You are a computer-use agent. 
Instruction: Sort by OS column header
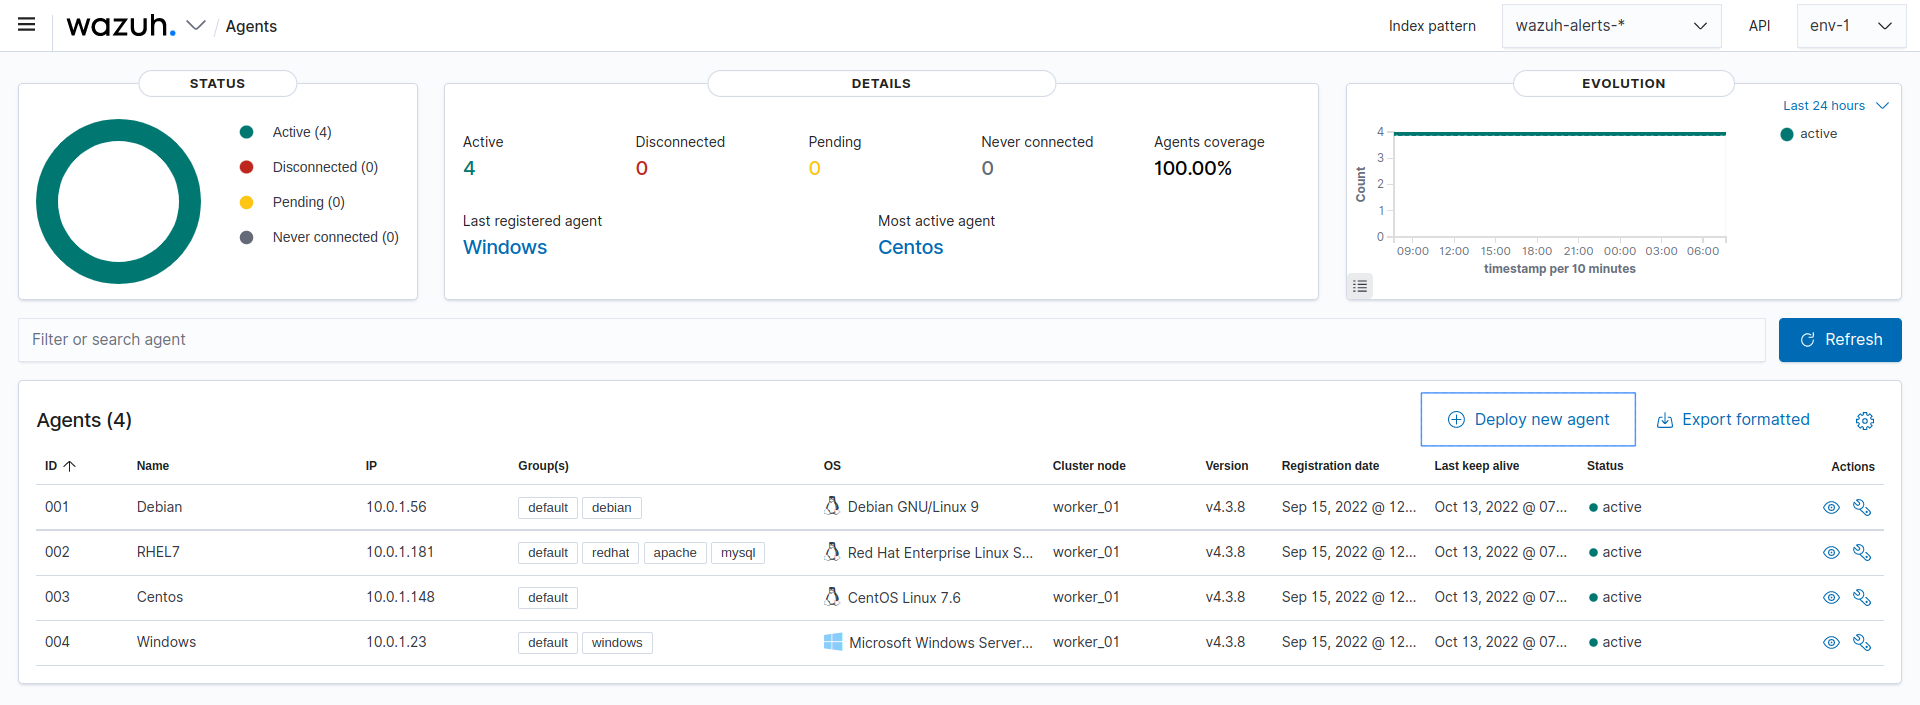click(x=832, y=466)
